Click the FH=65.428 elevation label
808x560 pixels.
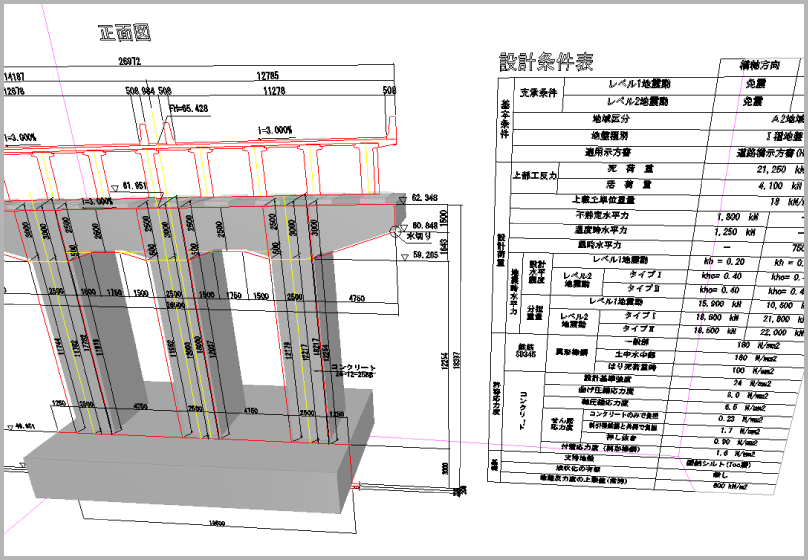189,108
